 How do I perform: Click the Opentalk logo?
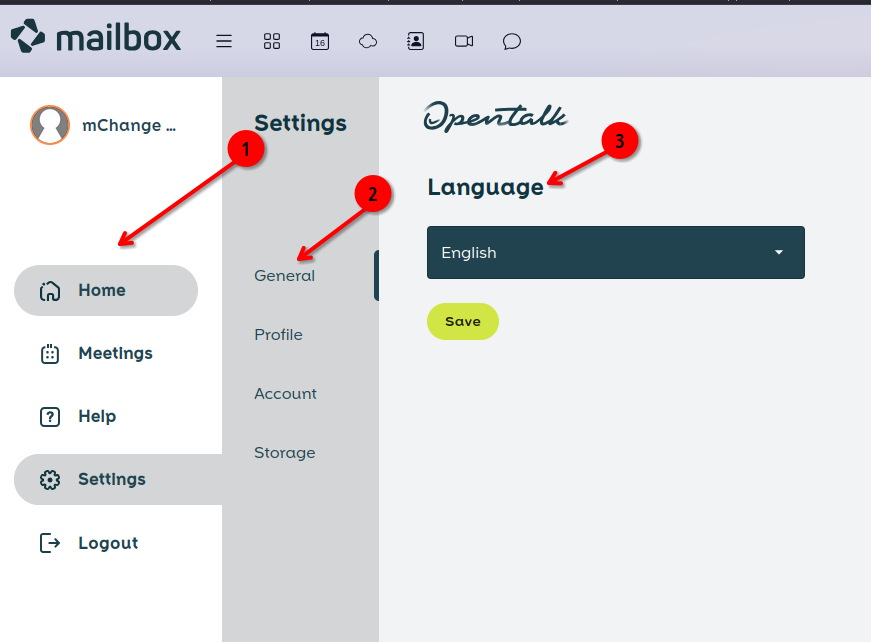(x=495, y=116)
